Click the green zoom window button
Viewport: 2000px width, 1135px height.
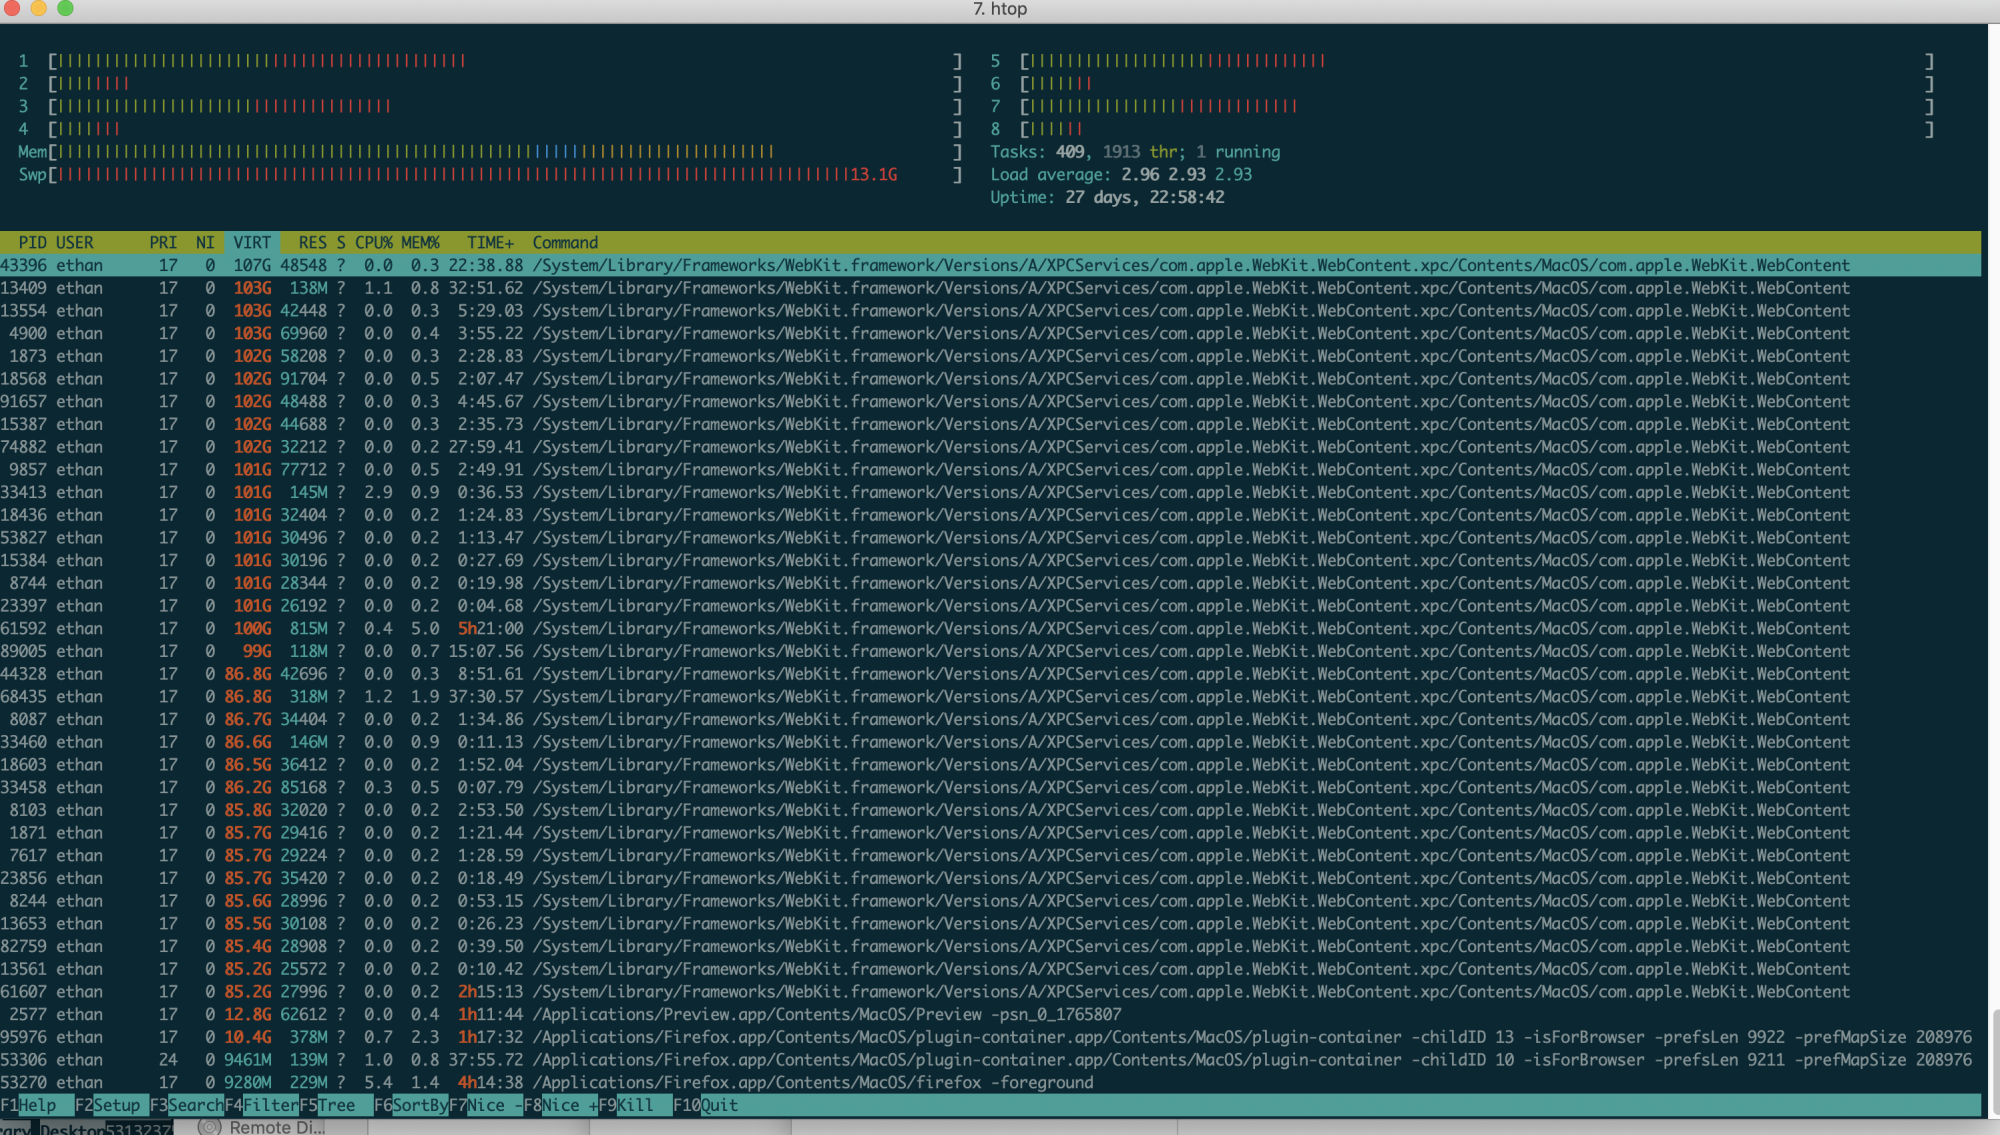[65, 8]
